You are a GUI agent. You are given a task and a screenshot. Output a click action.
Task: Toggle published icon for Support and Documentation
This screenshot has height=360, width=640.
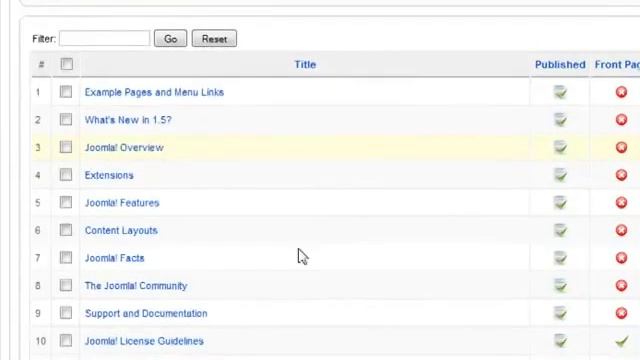click(560, 313)
